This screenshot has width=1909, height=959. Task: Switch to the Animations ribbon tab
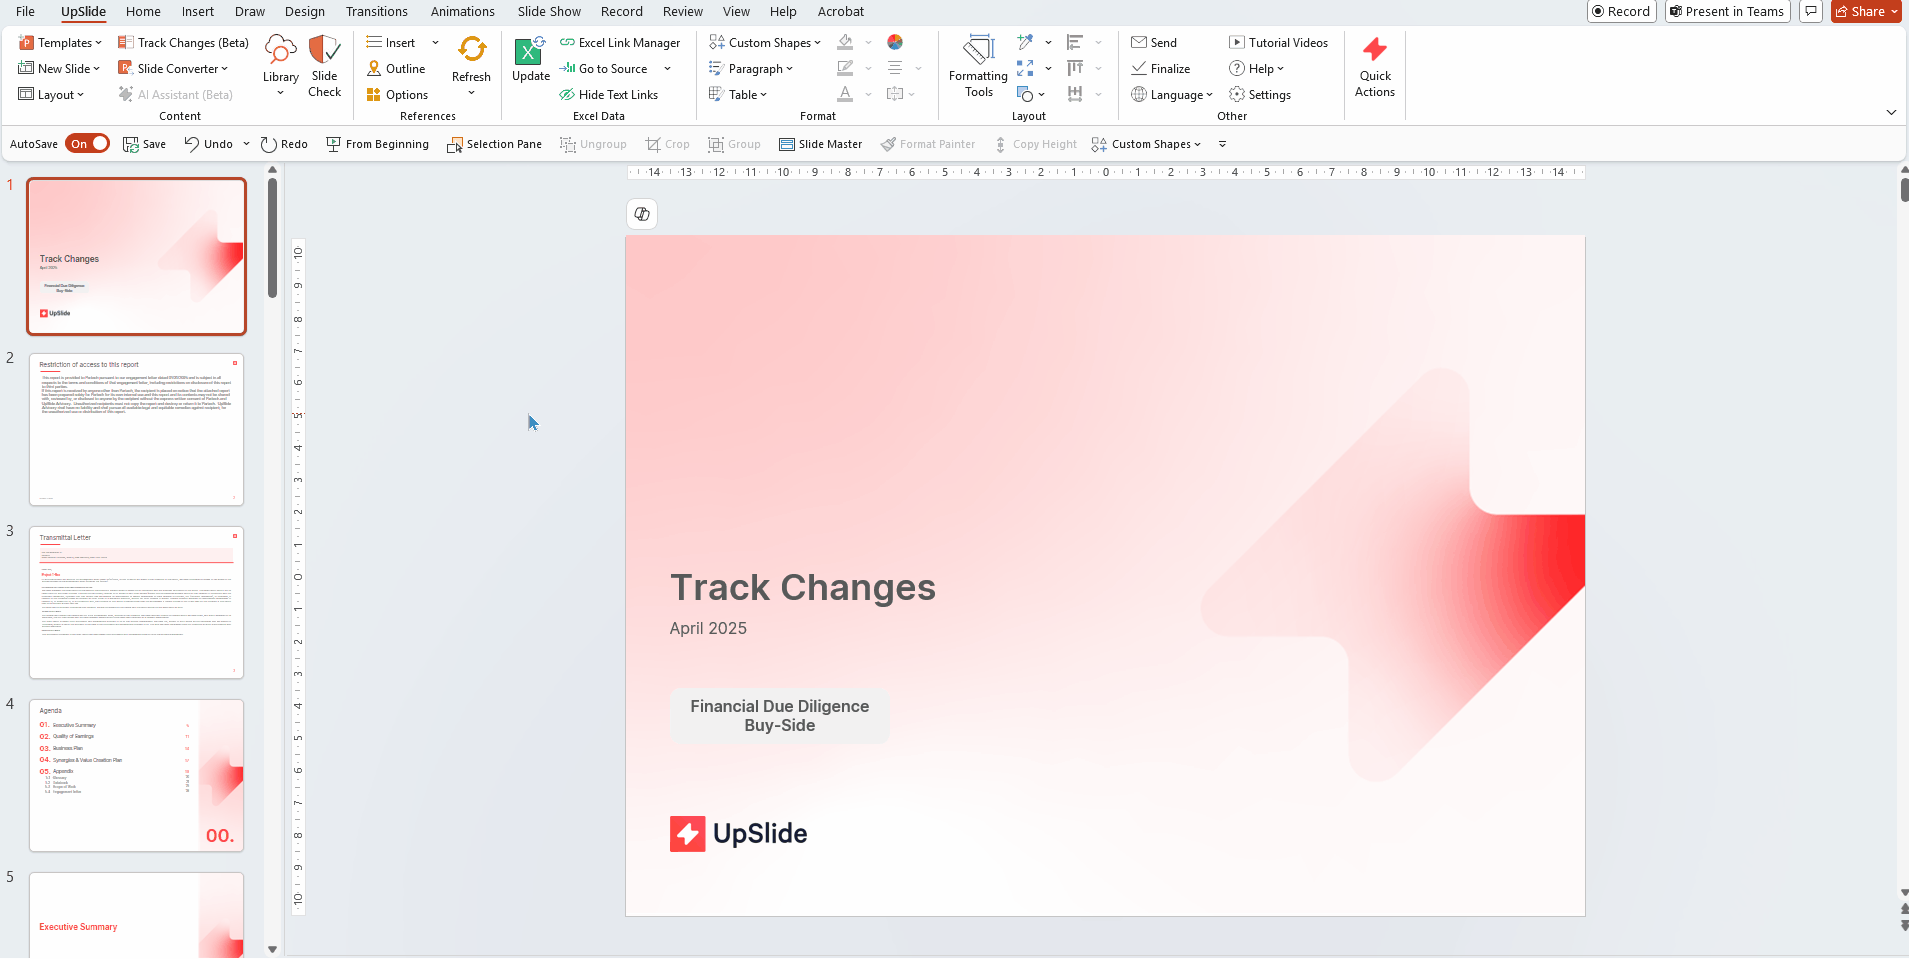(x=462, y=11)
